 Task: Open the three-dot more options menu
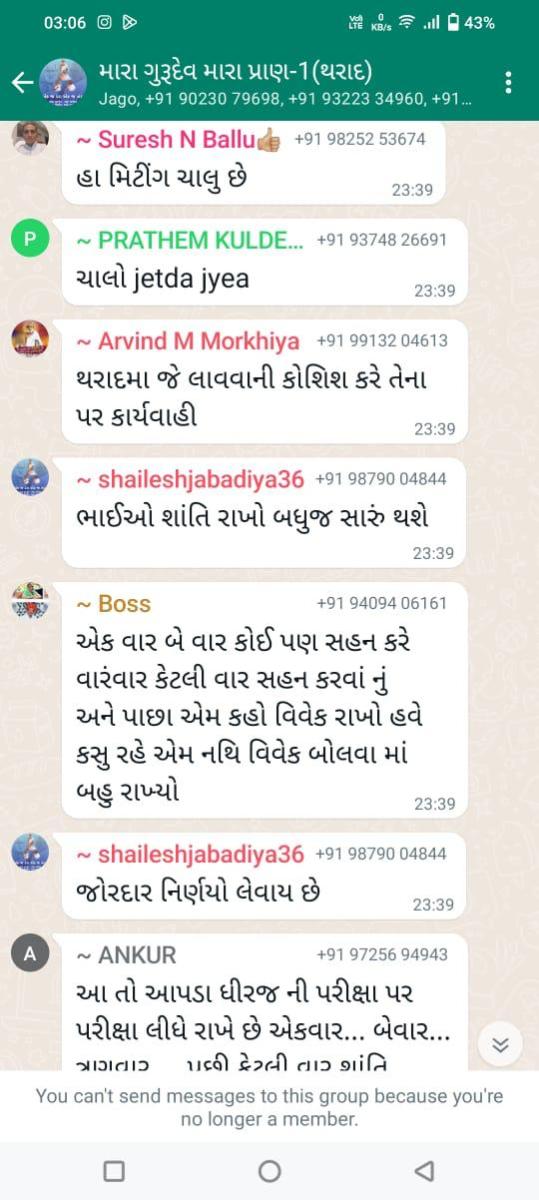point(509,82)
